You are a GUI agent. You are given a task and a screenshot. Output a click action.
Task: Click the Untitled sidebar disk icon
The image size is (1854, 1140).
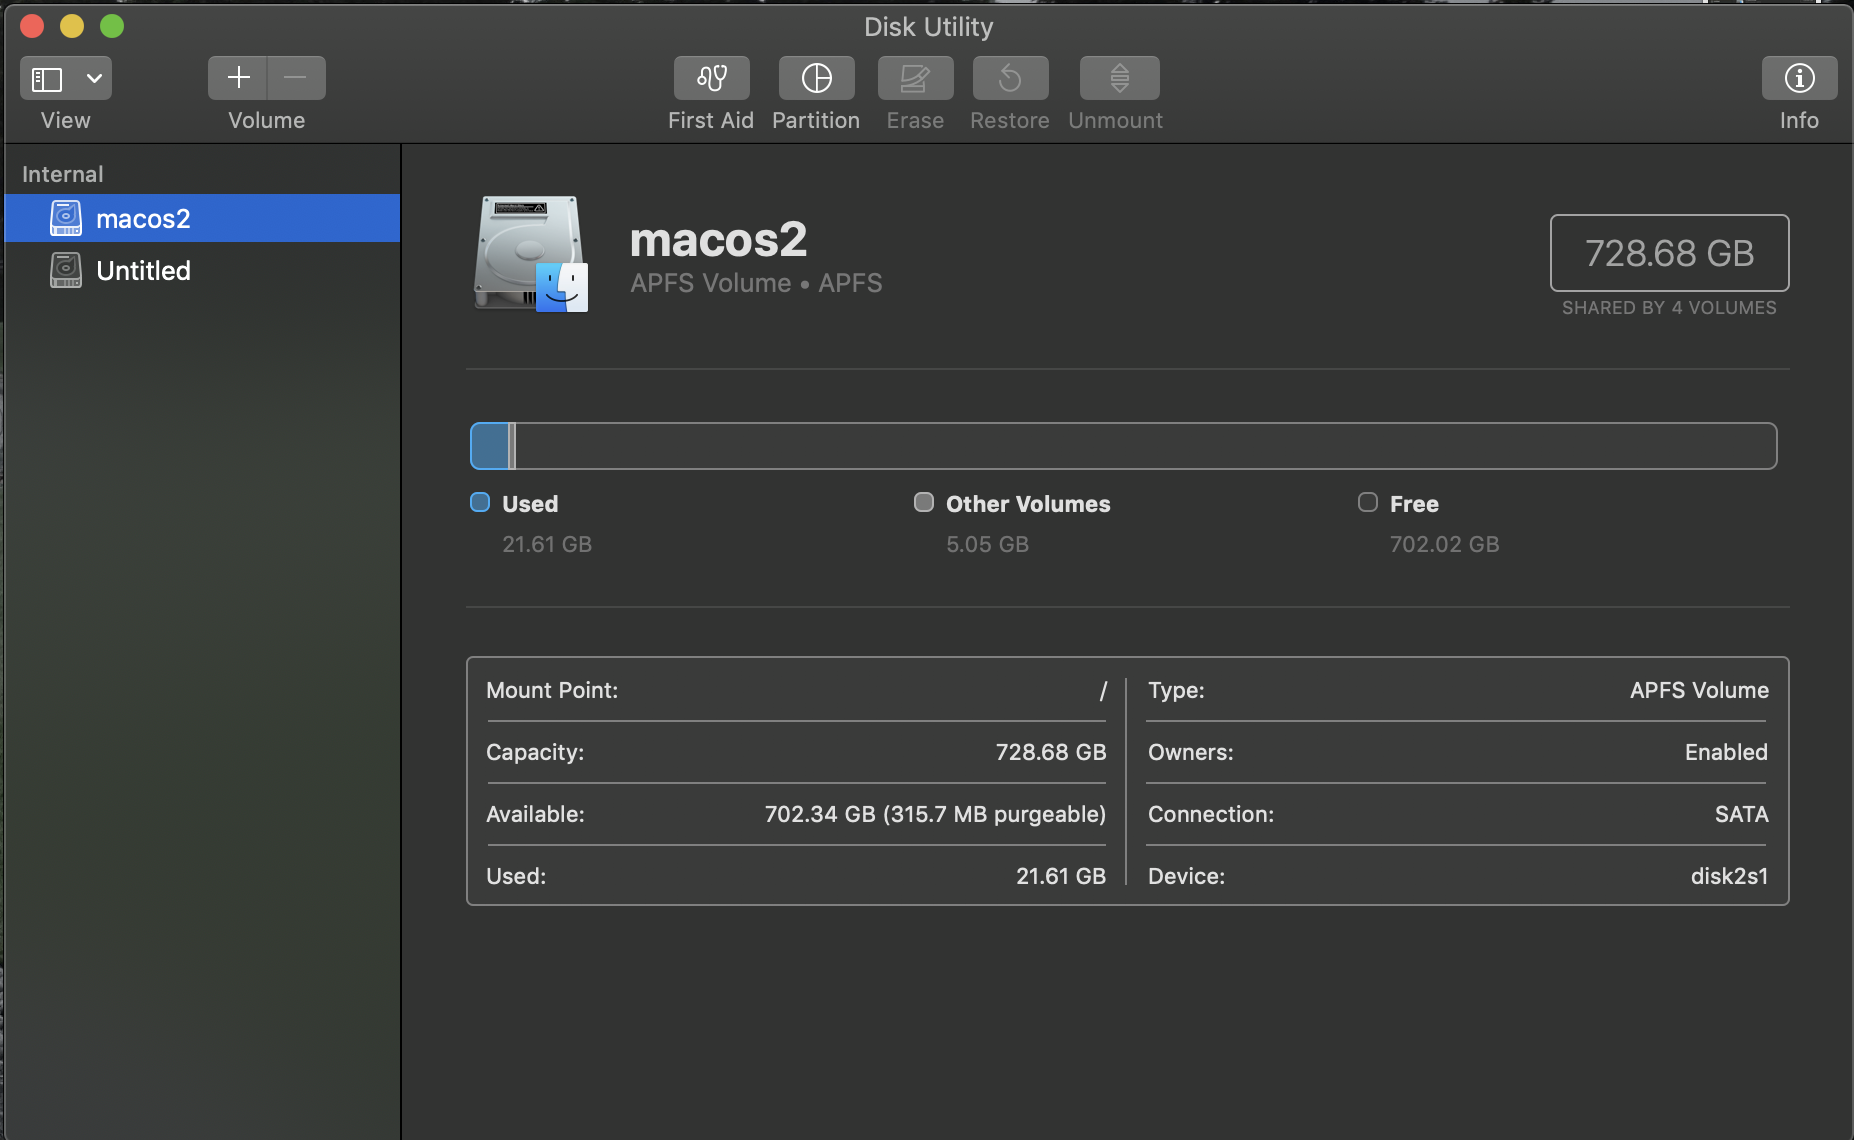[x=66, y=270]
